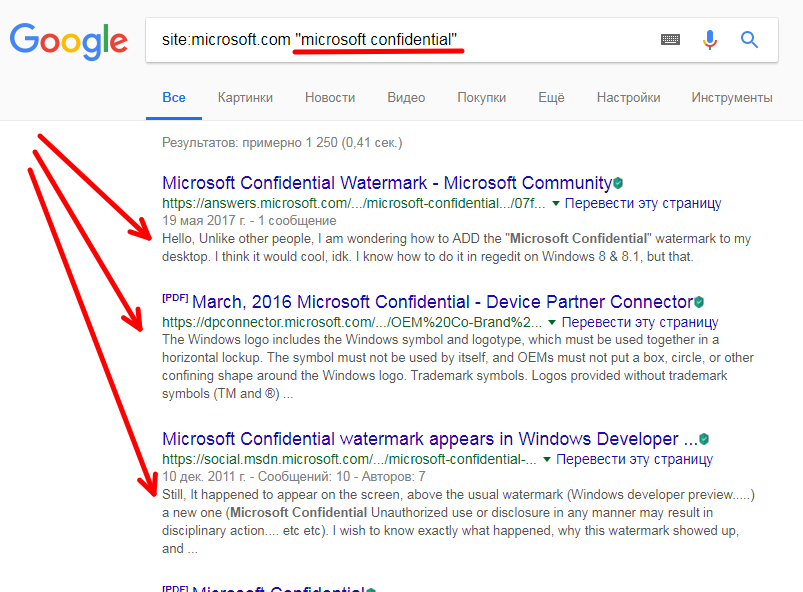Open Инструменты search tools
The width and height of the screenshot is (803, 592).
[x=731, y=97]
